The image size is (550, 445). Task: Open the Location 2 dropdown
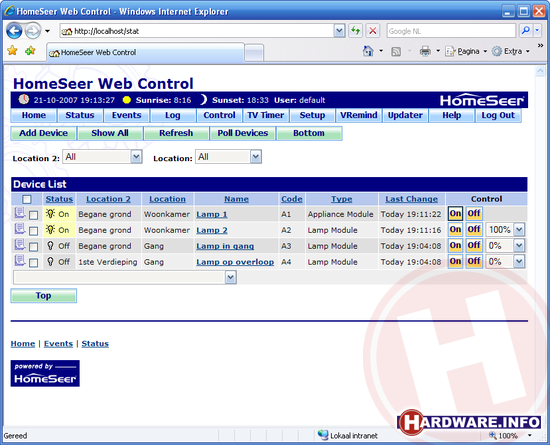[102, 156]
